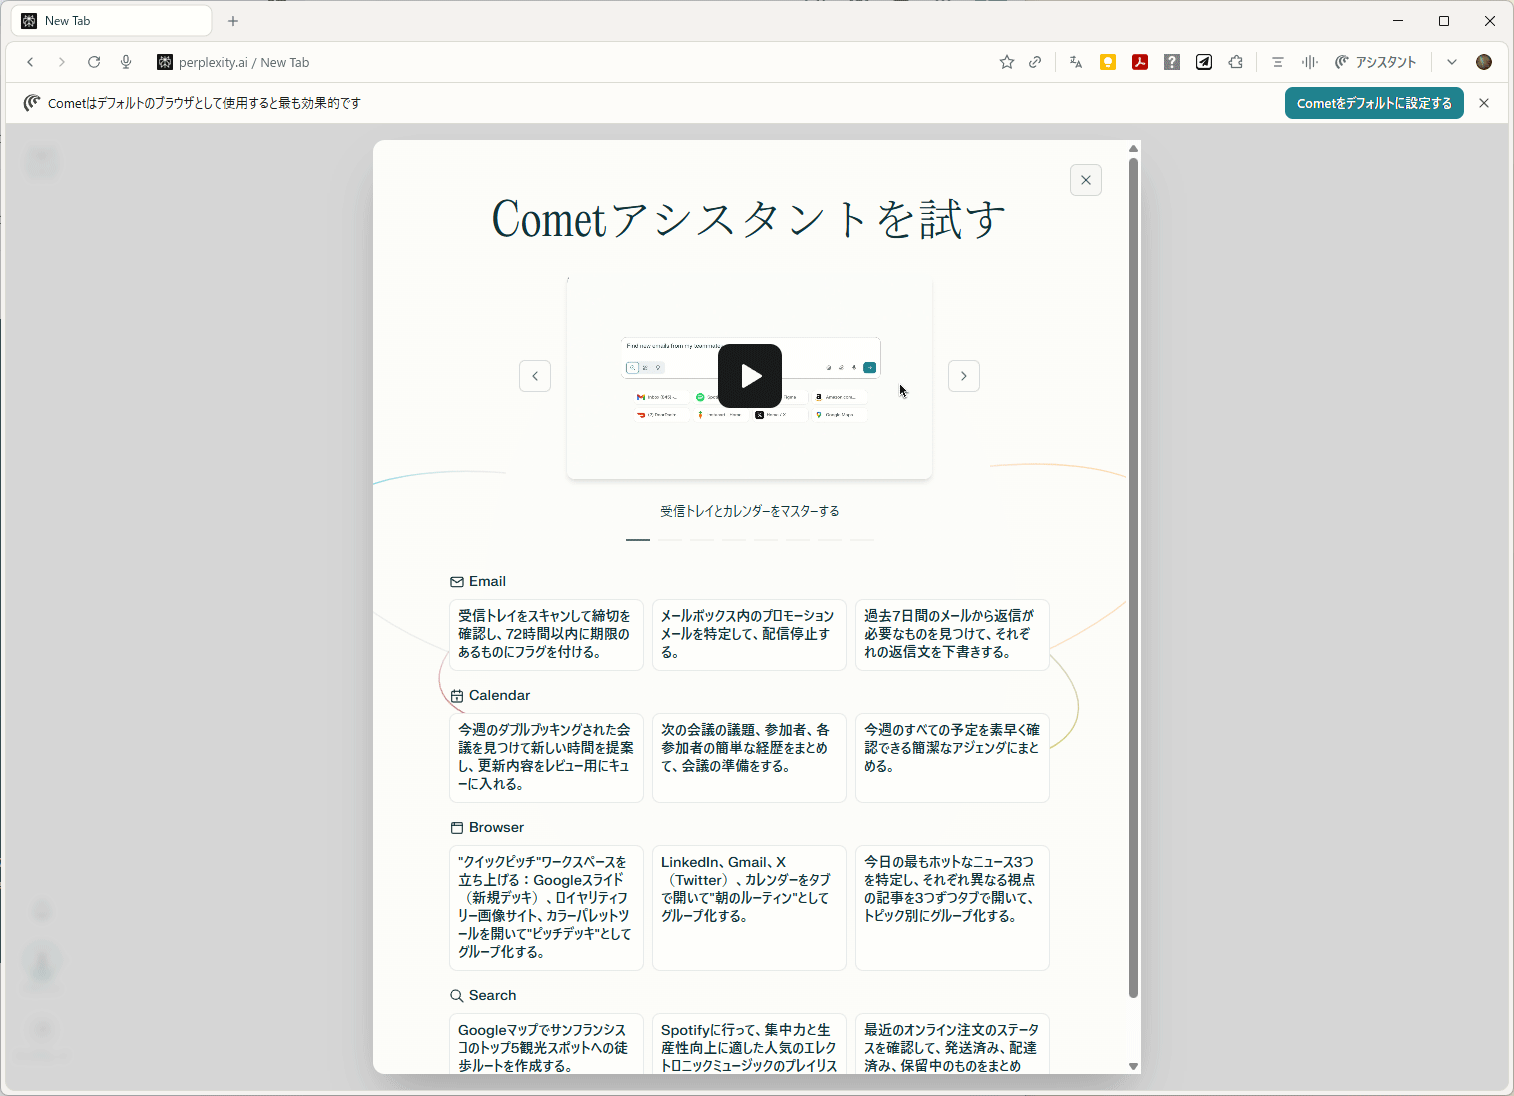Click the perplexity.ai site icon in address bar
This screenshot has width=1514, height=1096.
pyautogui.click(x=165, y=62)
